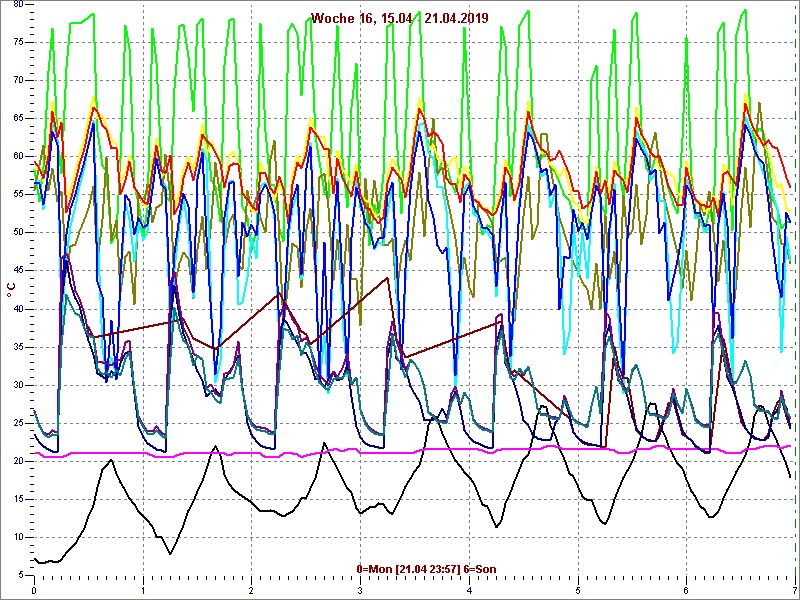Click the footer text '0=Mon'
The image size is (800, 600).
click(374, 569)
